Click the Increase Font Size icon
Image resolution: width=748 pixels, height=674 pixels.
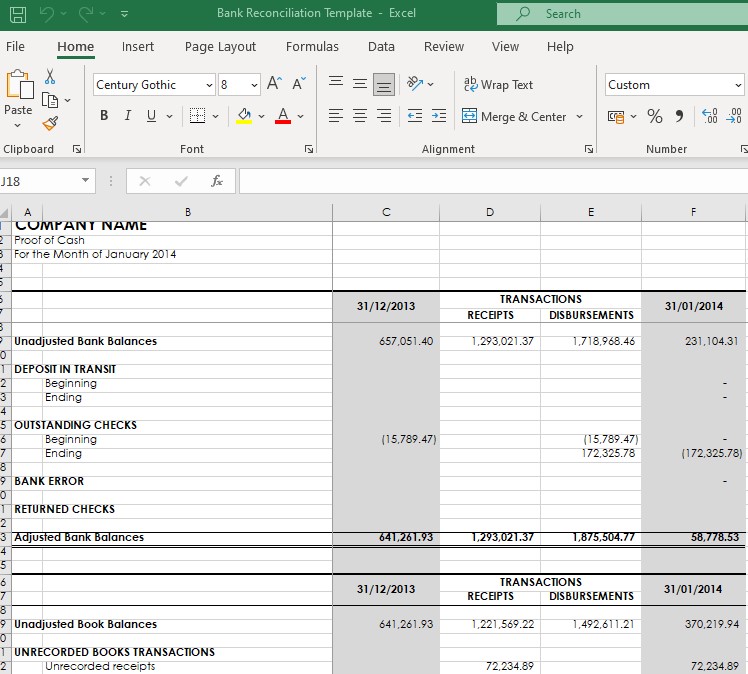click(x=273, y=85)
